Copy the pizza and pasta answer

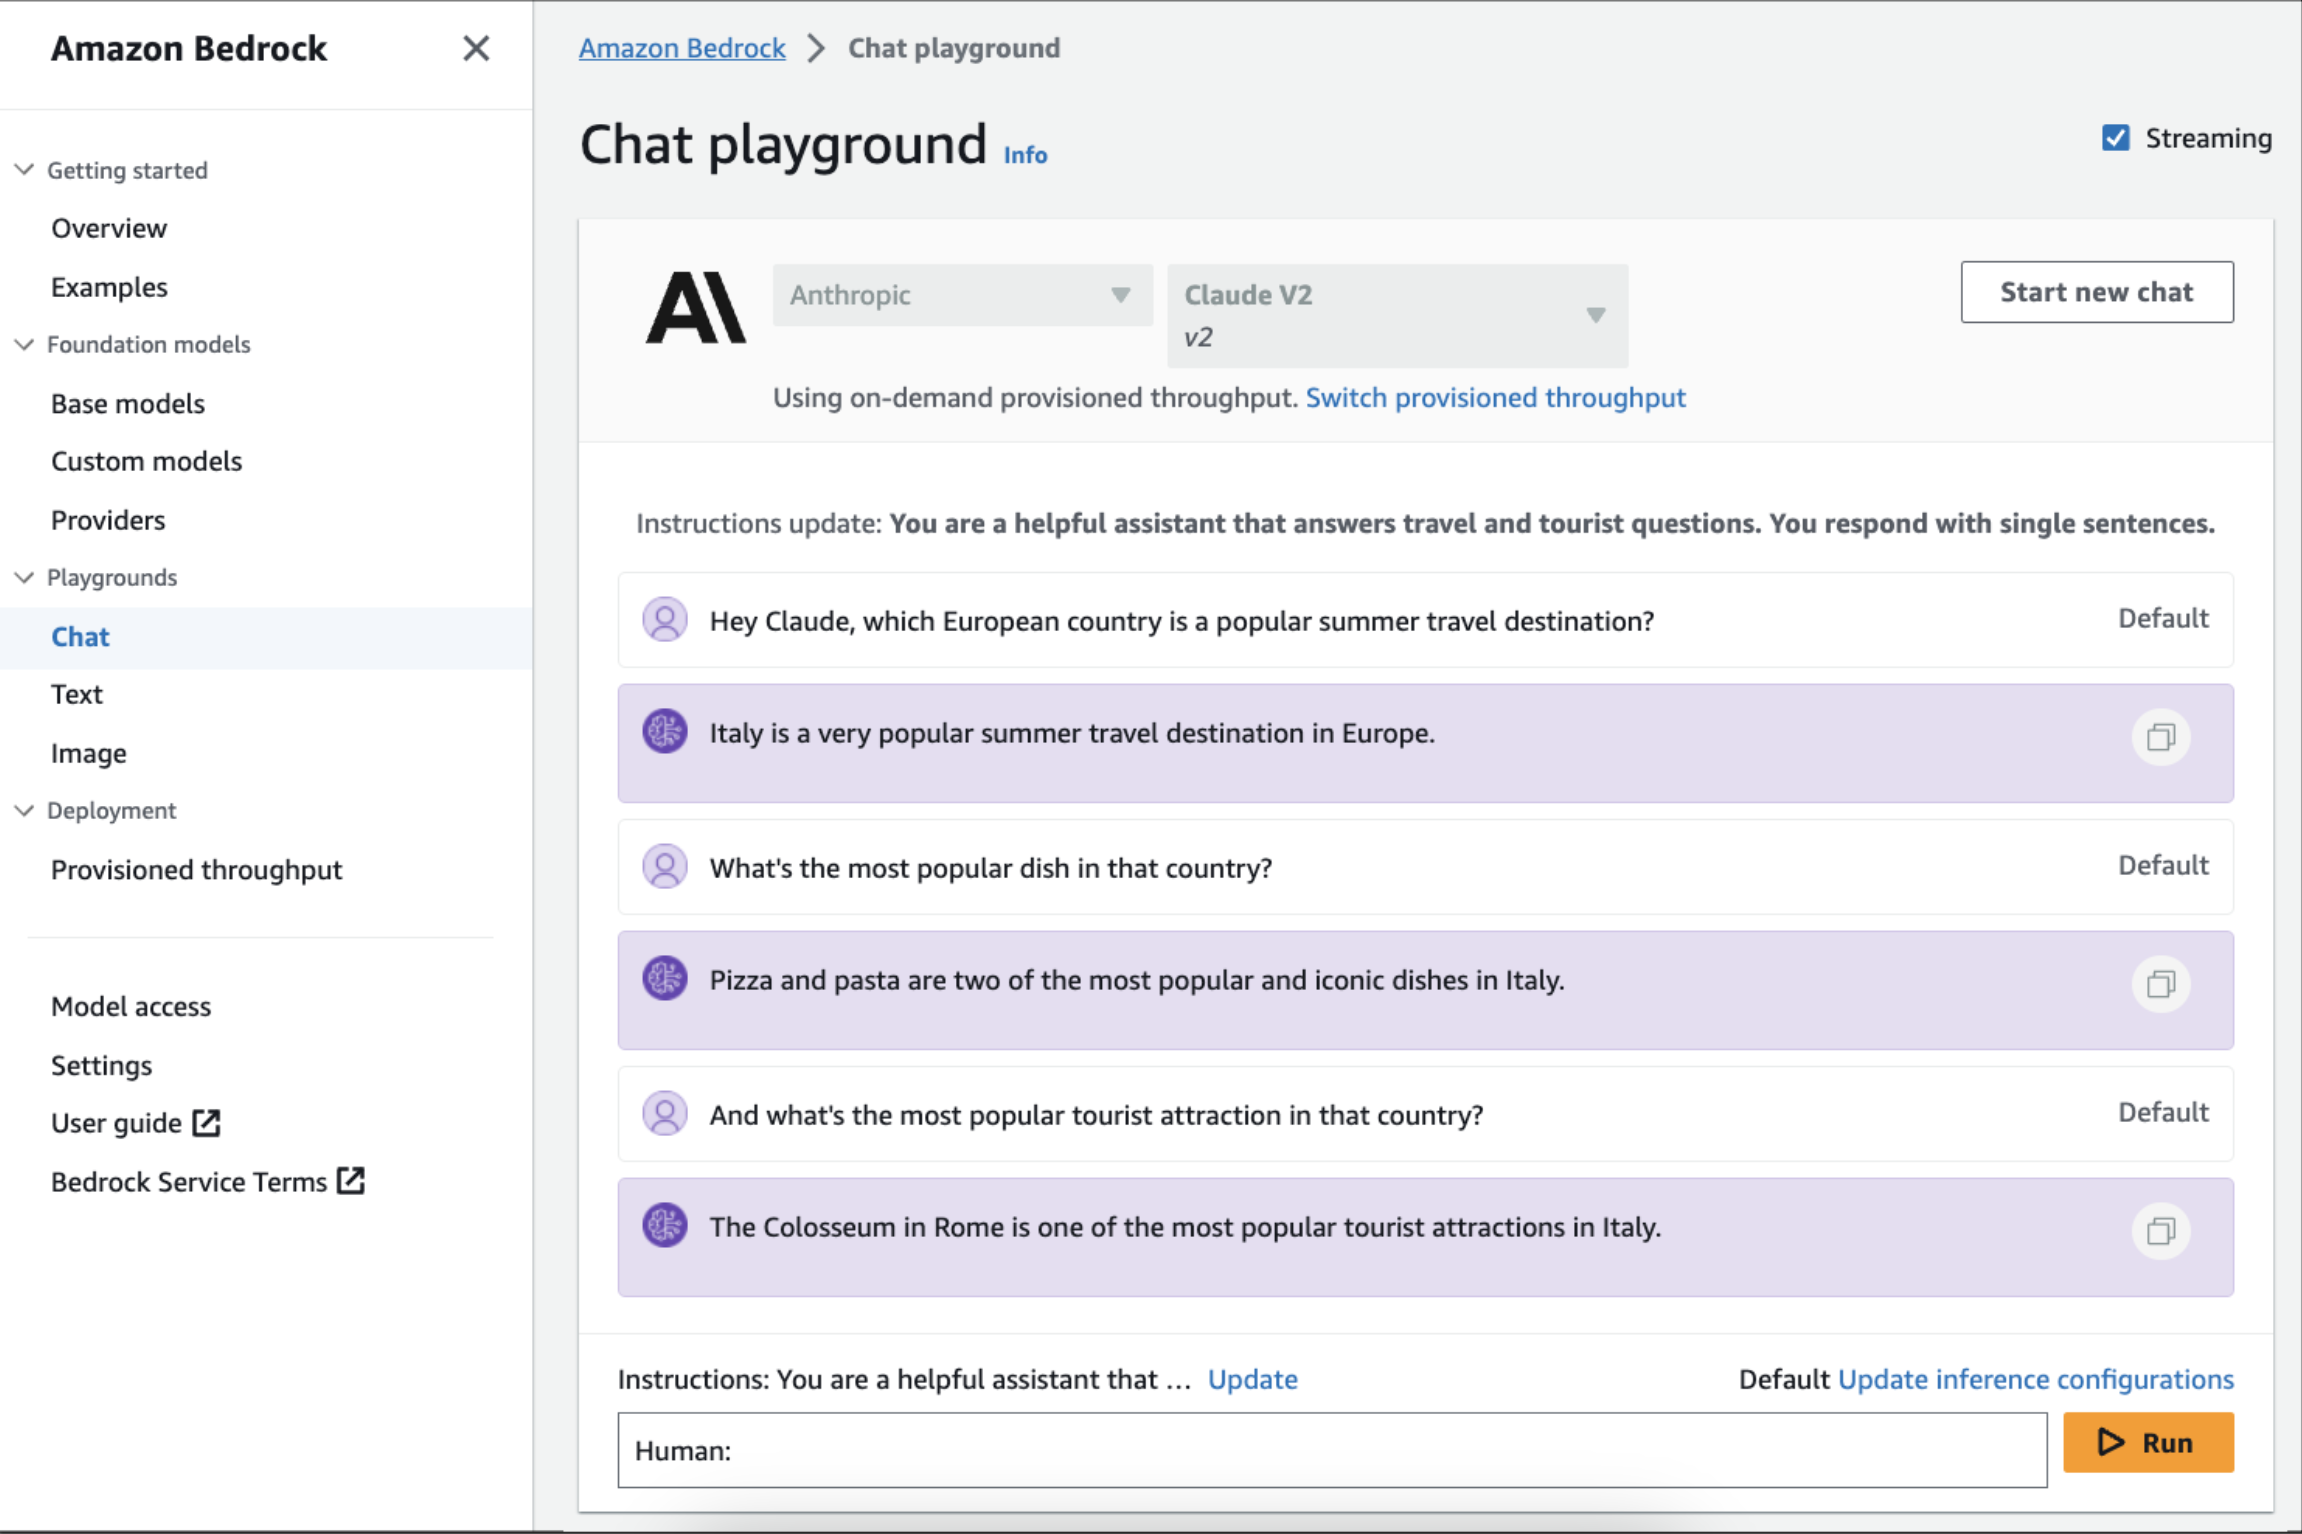(x=2160, y=985)
